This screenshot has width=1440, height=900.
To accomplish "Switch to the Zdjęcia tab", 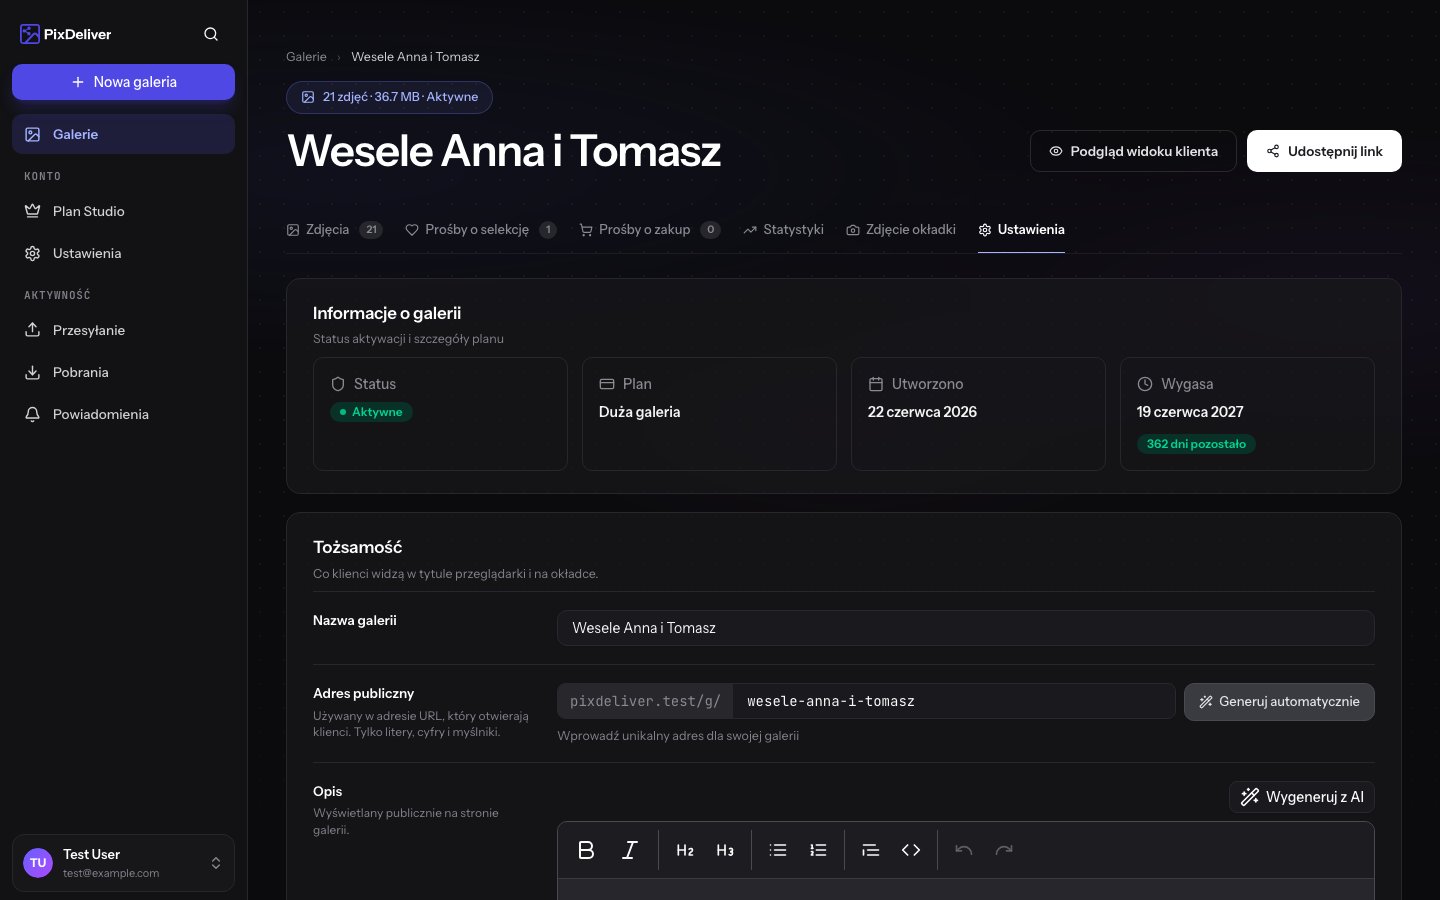I will point(334,229).
